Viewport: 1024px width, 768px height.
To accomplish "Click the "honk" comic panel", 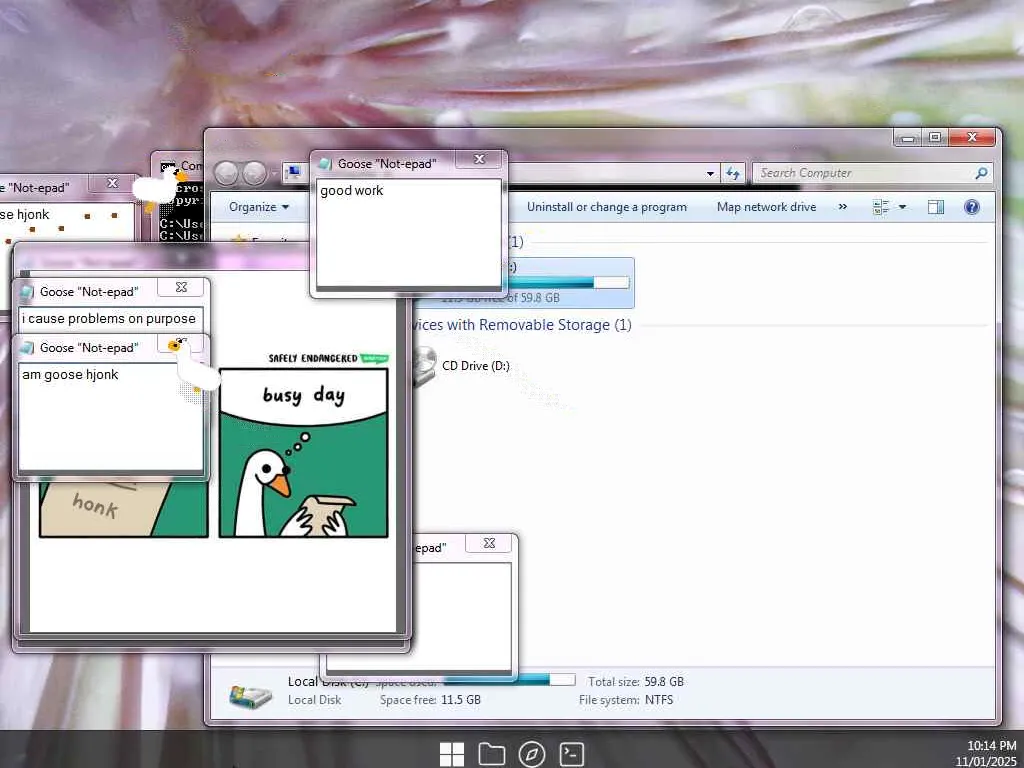I will pyautogui.click(x=123, y=509).
